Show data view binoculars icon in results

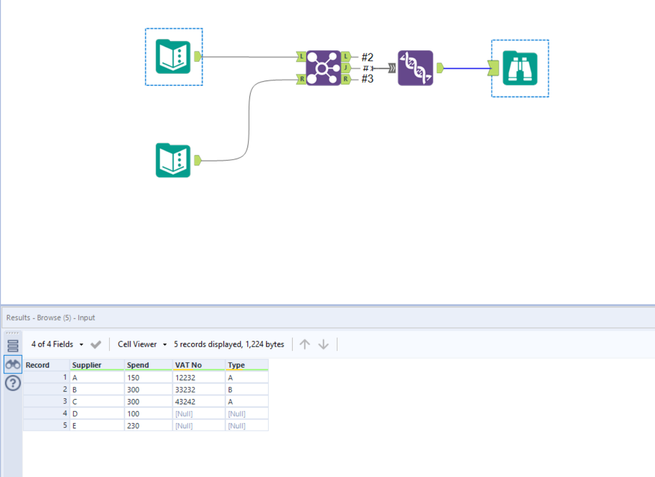pyautogui.click(x=13, y=364)
